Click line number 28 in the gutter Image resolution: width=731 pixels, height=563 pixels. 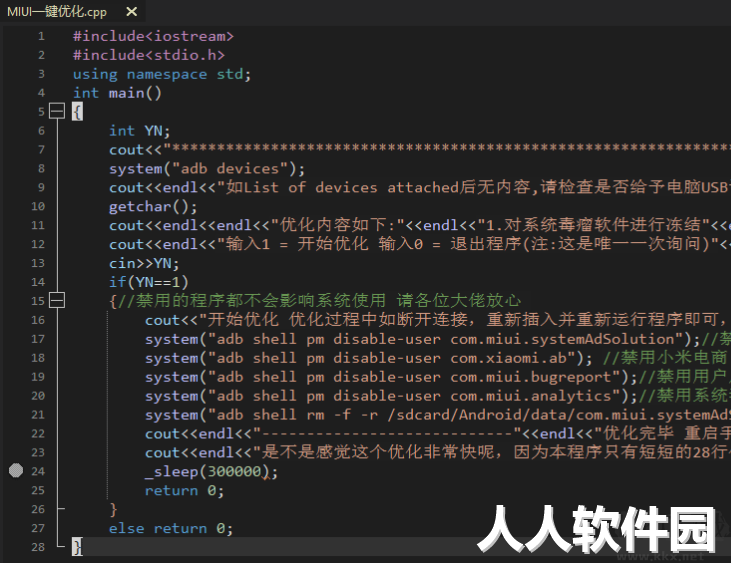click(38, 547)
